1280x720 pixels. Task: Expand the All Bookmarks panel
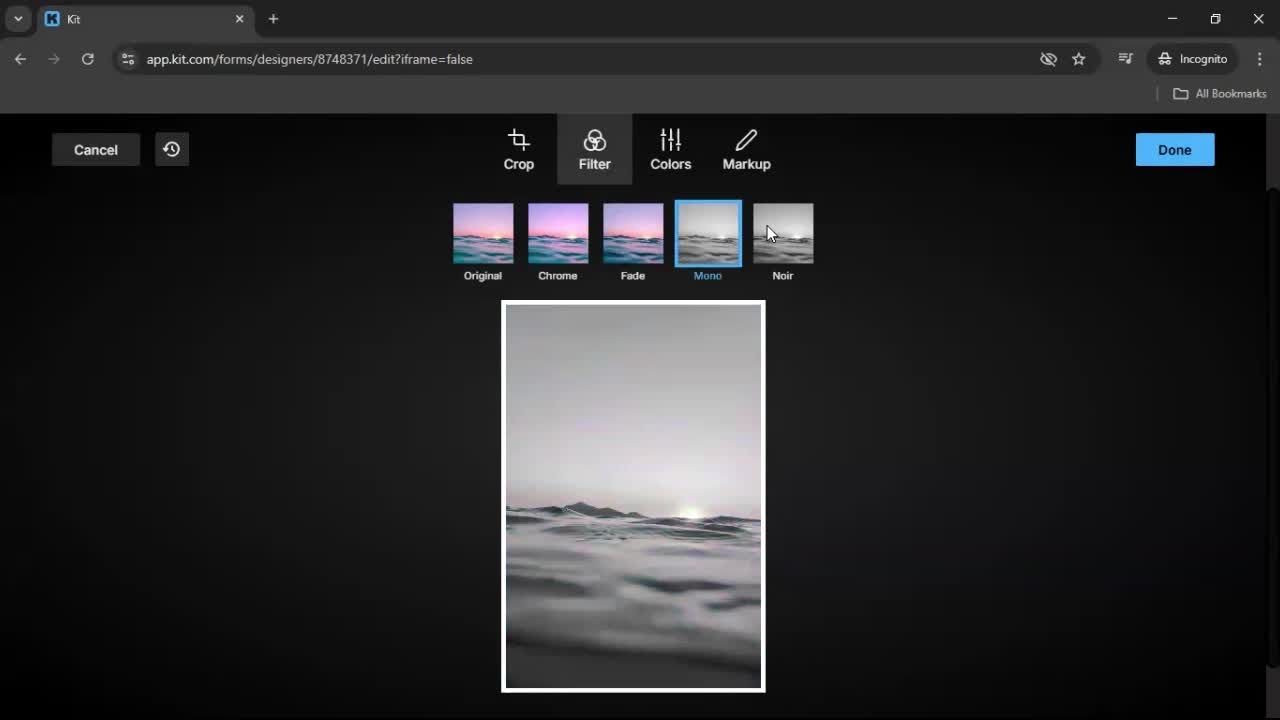pos(1219,93)
